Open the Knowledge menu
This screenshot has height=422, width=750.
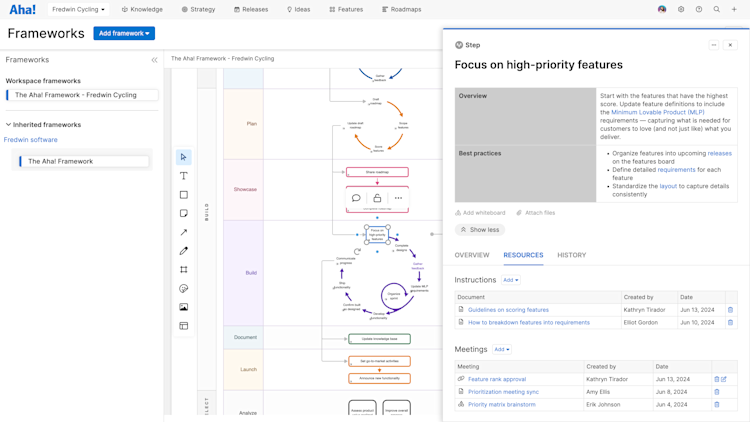(x=142, y=9)
